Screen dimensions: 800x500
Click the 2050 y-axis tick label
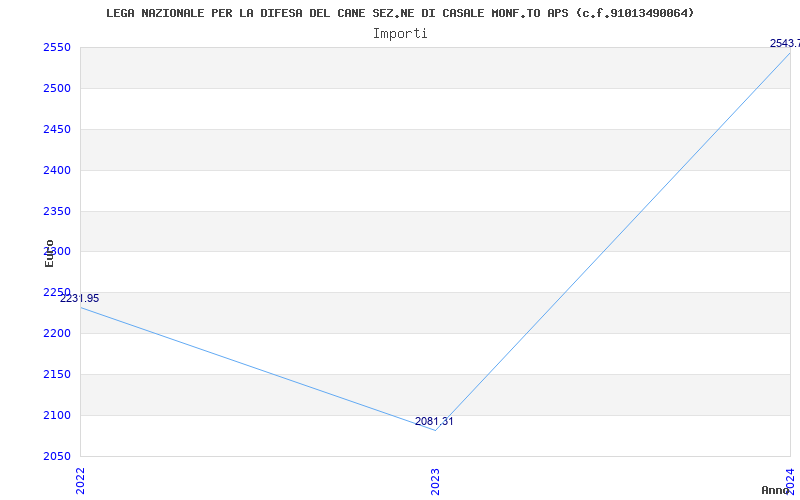point(56,456)
